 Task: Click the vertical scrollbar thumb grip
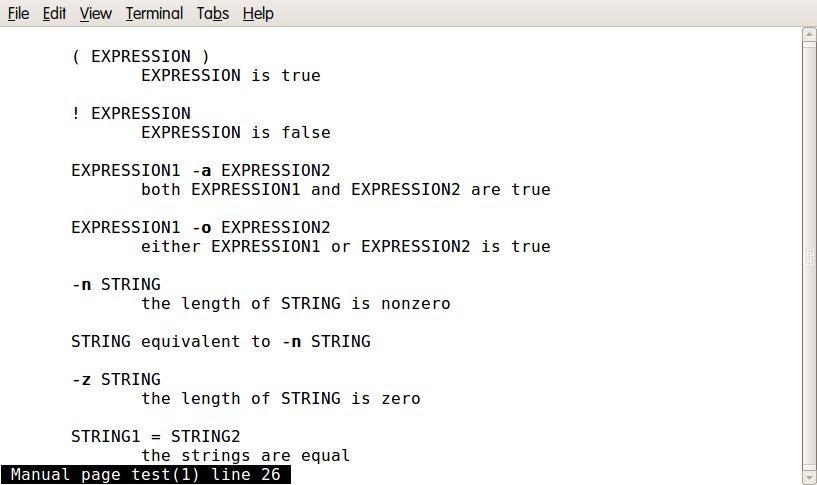(809, 256)
